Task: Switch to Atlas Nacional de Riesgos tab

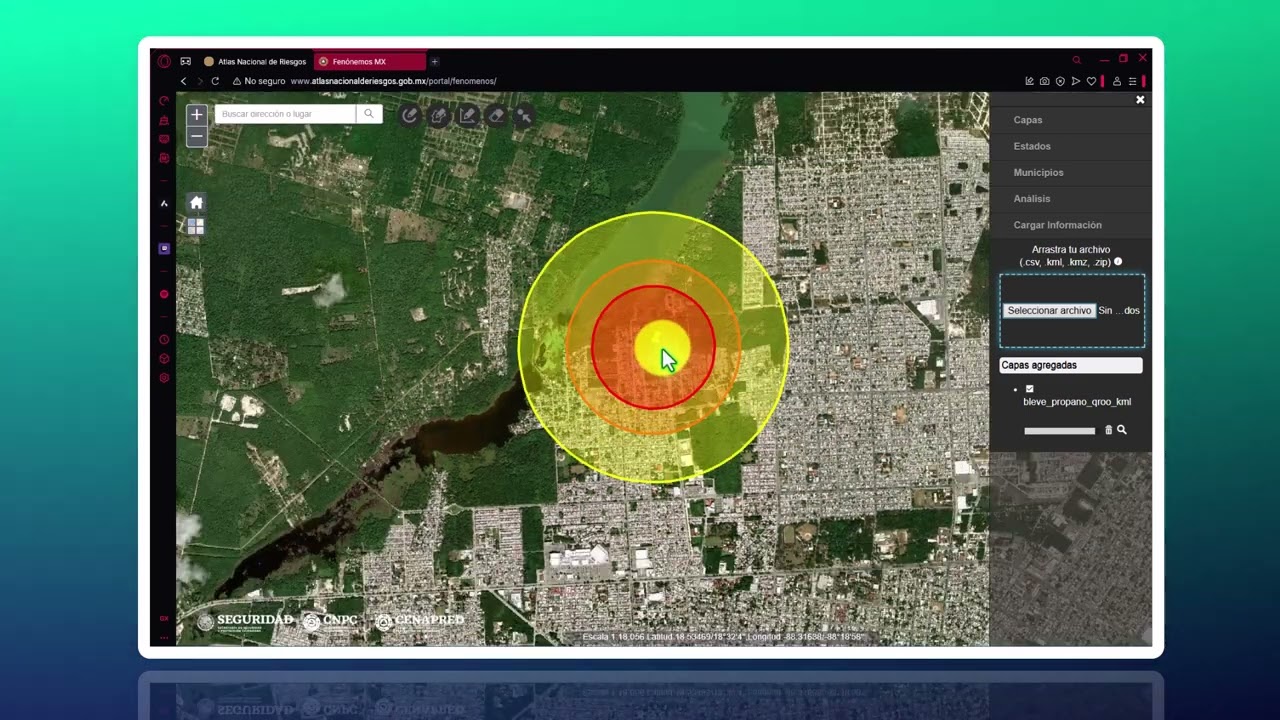Action: [x=255, y=61]
